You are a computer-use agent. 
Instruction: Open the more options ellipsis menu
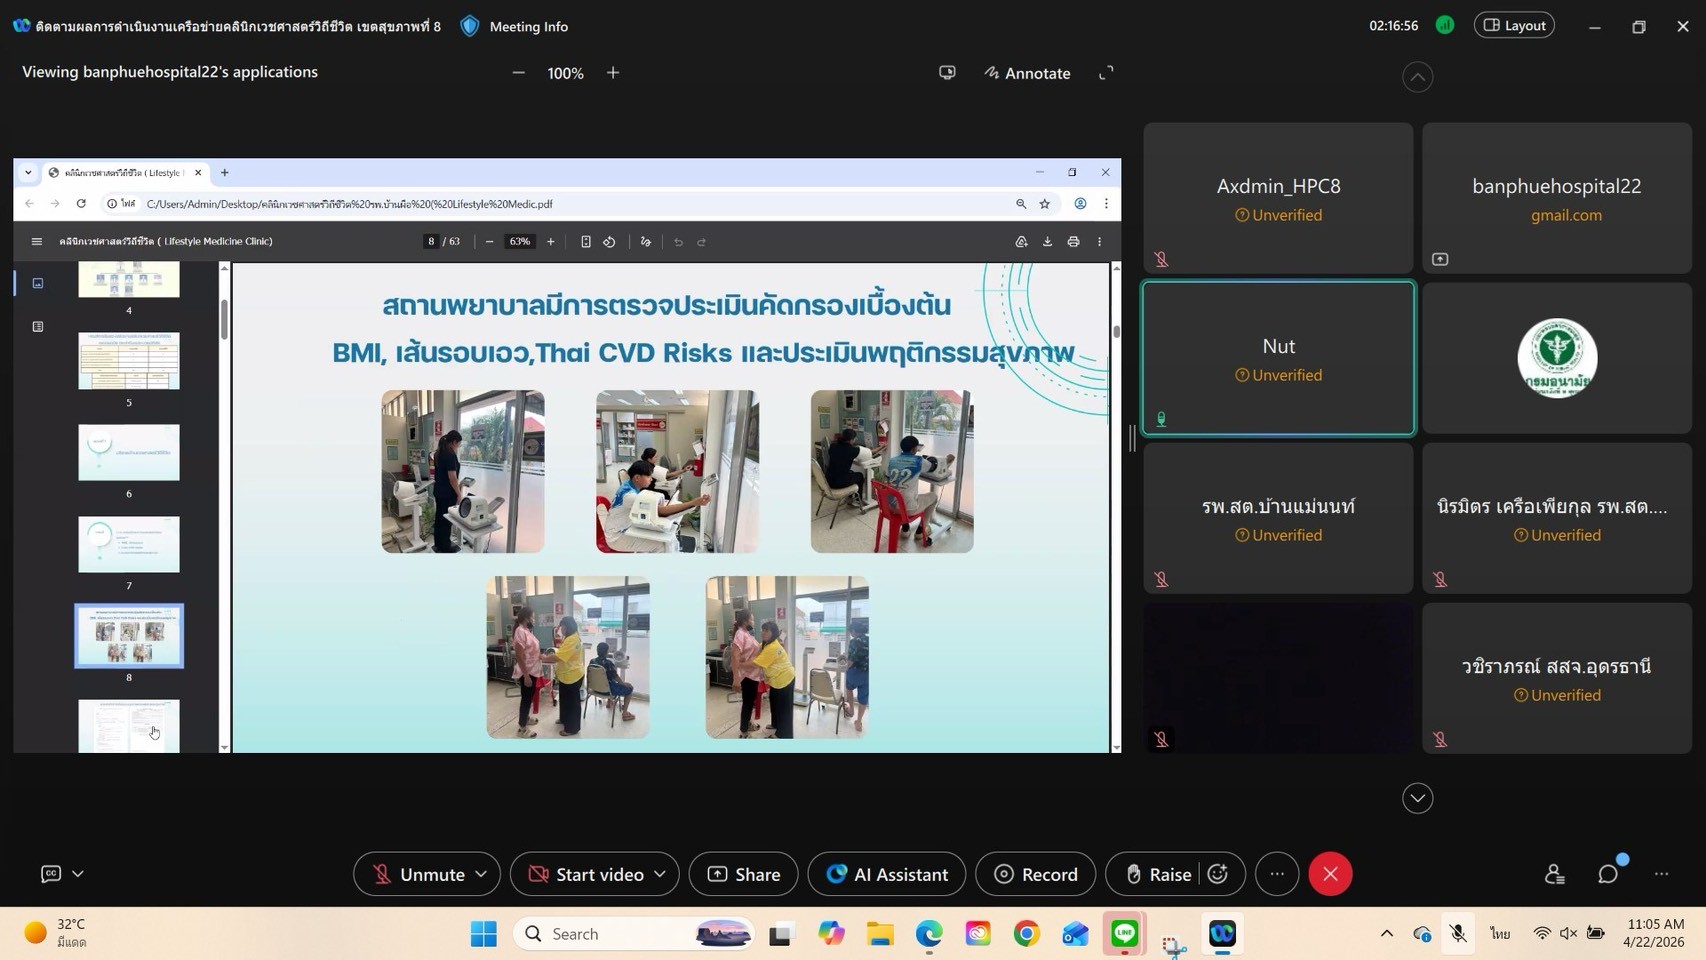tap(1277, 874)
